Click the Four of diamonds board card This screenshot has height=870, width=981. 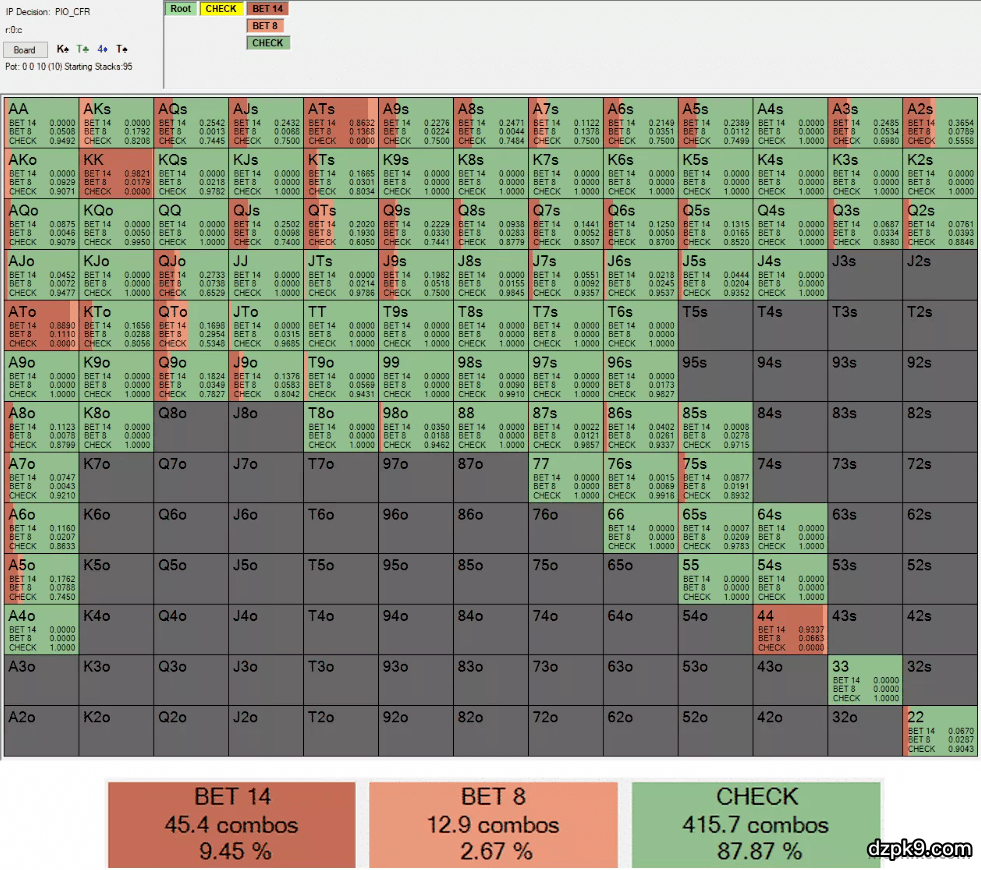pos(102,49)
